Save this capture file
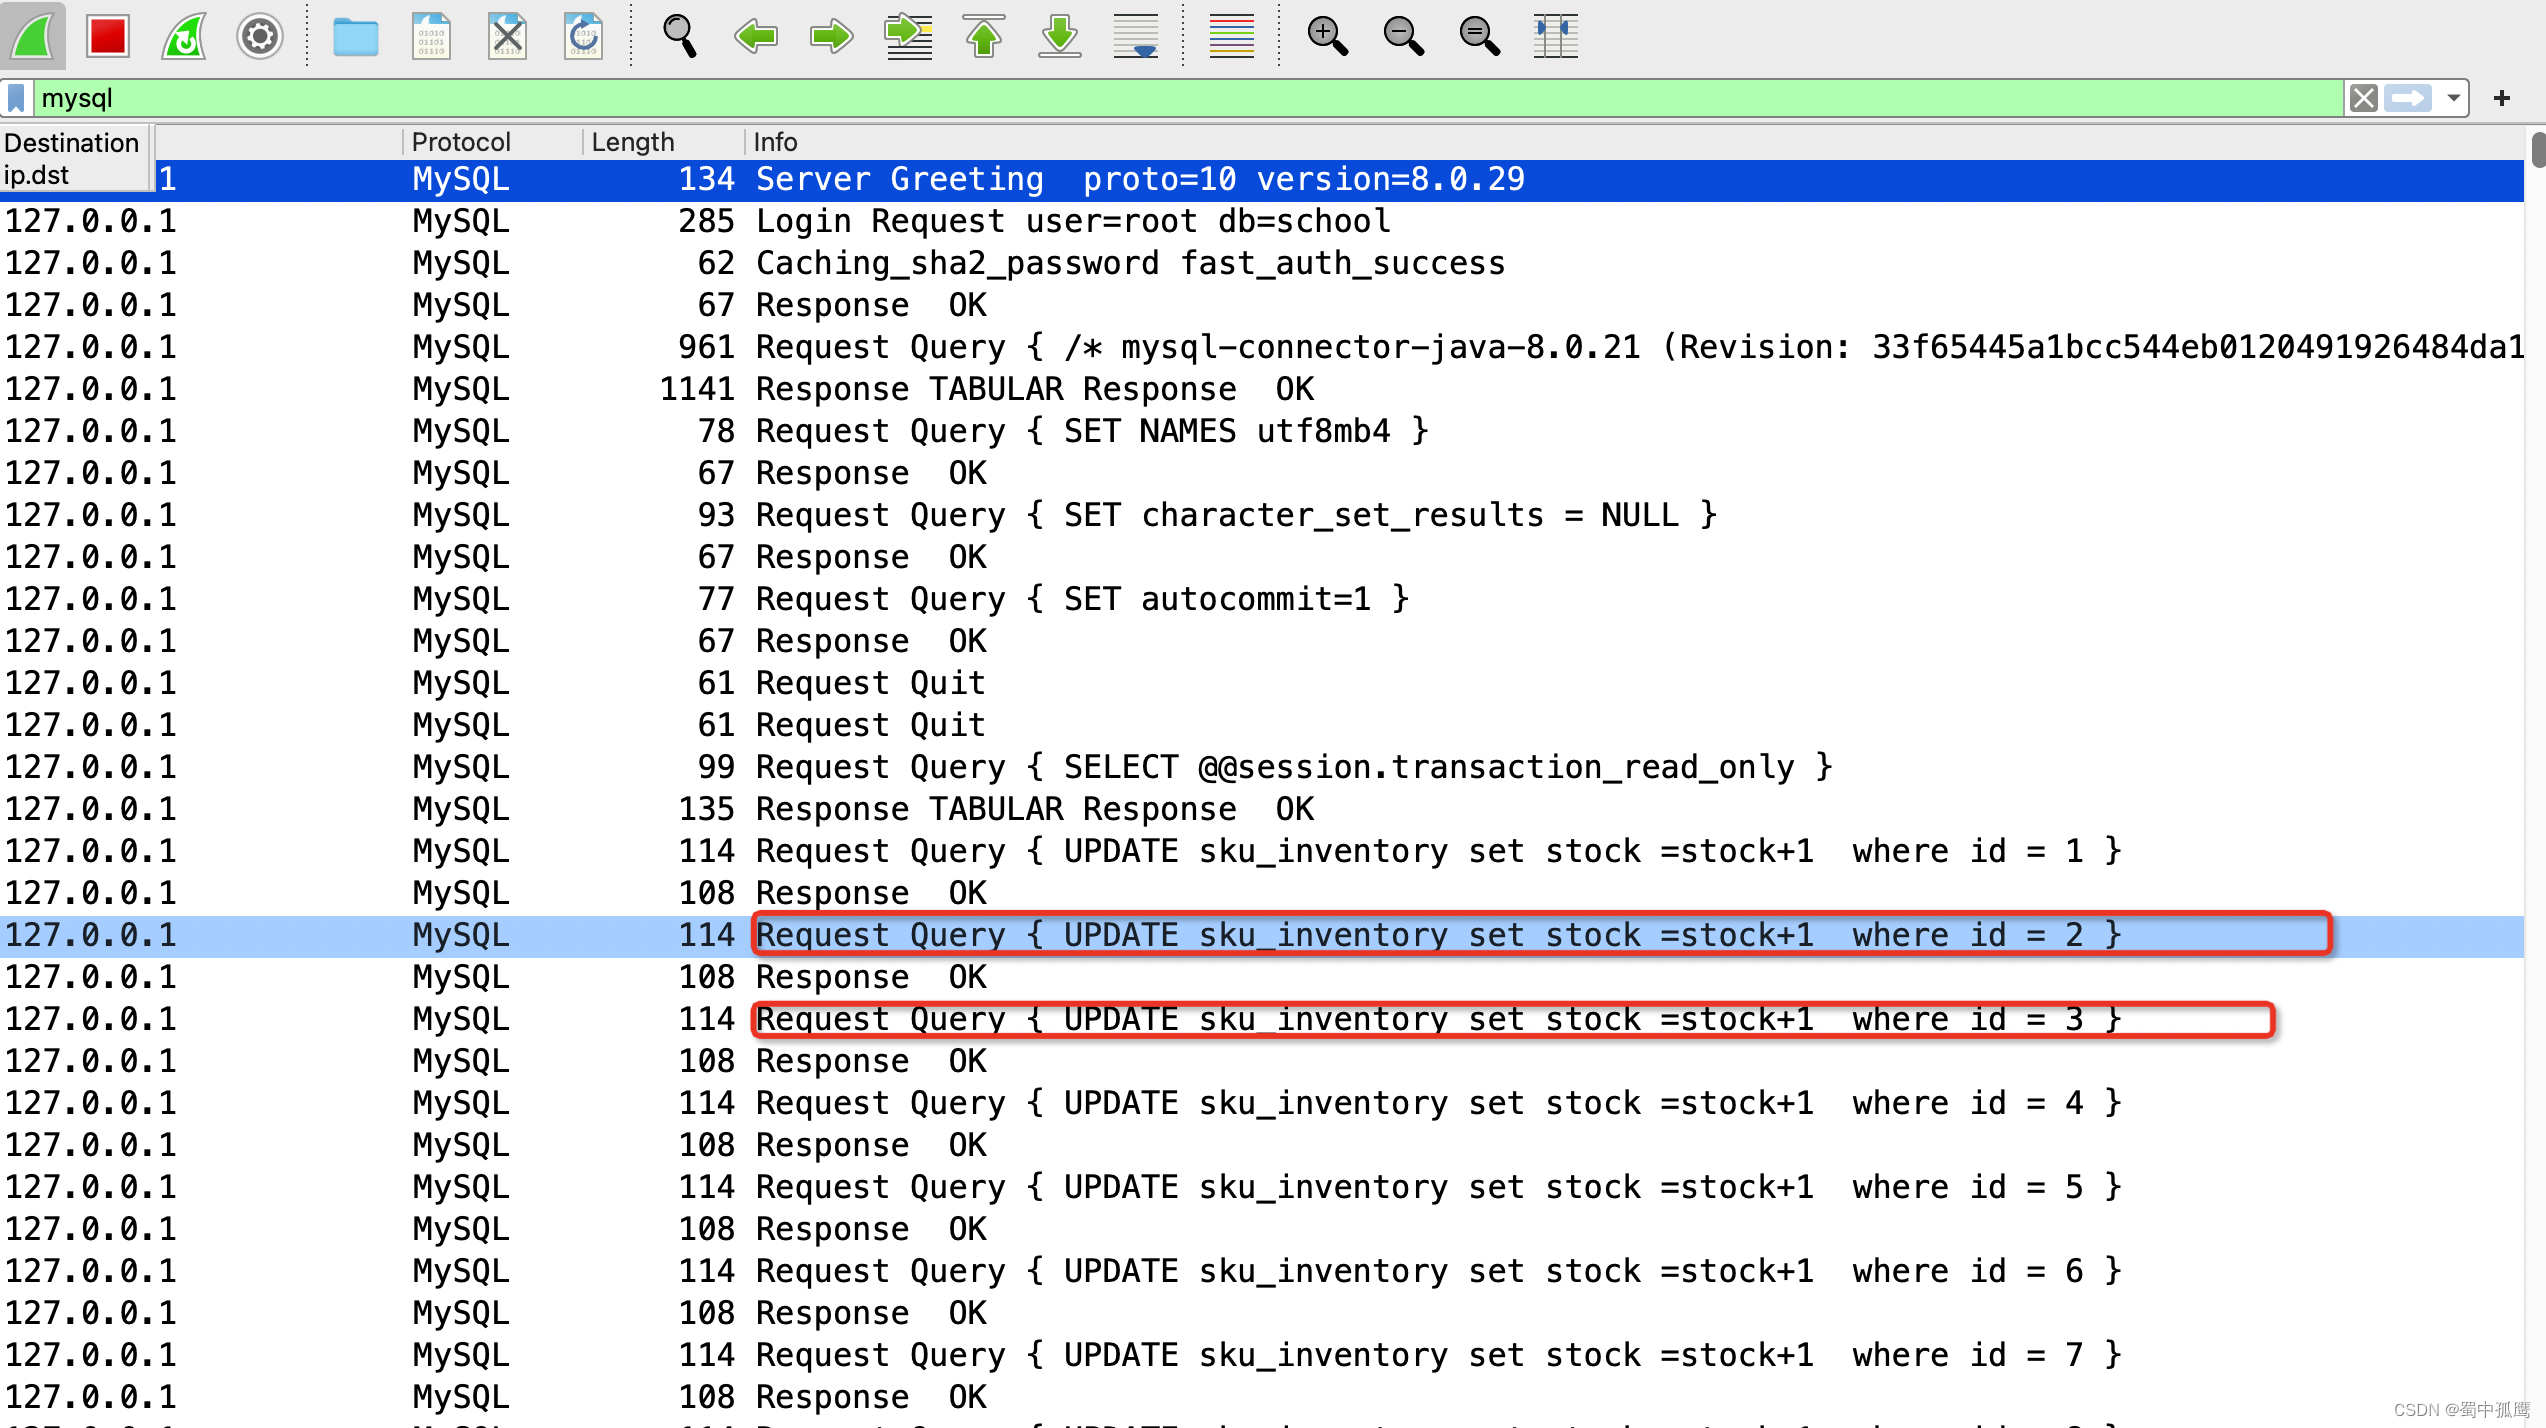 click(x=432, y=36)
